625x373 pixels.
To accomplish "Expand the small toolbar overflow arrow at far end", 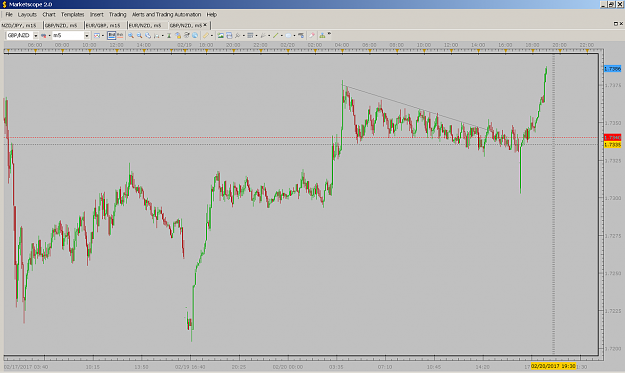I will point(329,34).
